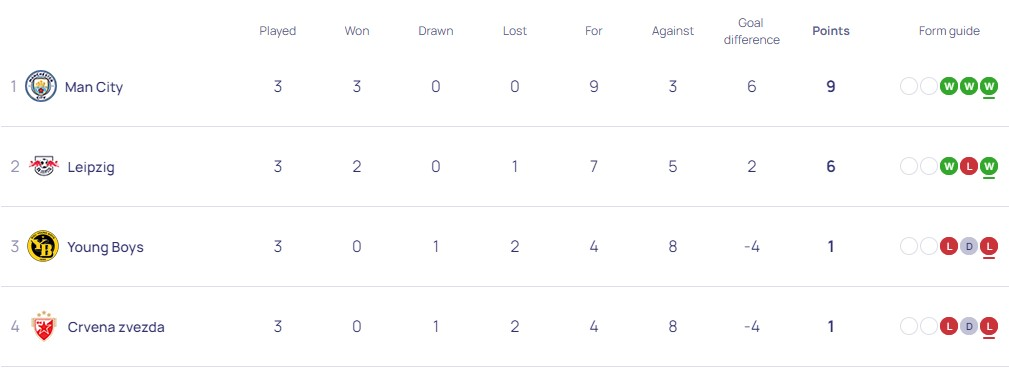This screenshot has height=380, width=1009.
Task: Select Man City's latest underlined win badge
Action: point(989,86)
